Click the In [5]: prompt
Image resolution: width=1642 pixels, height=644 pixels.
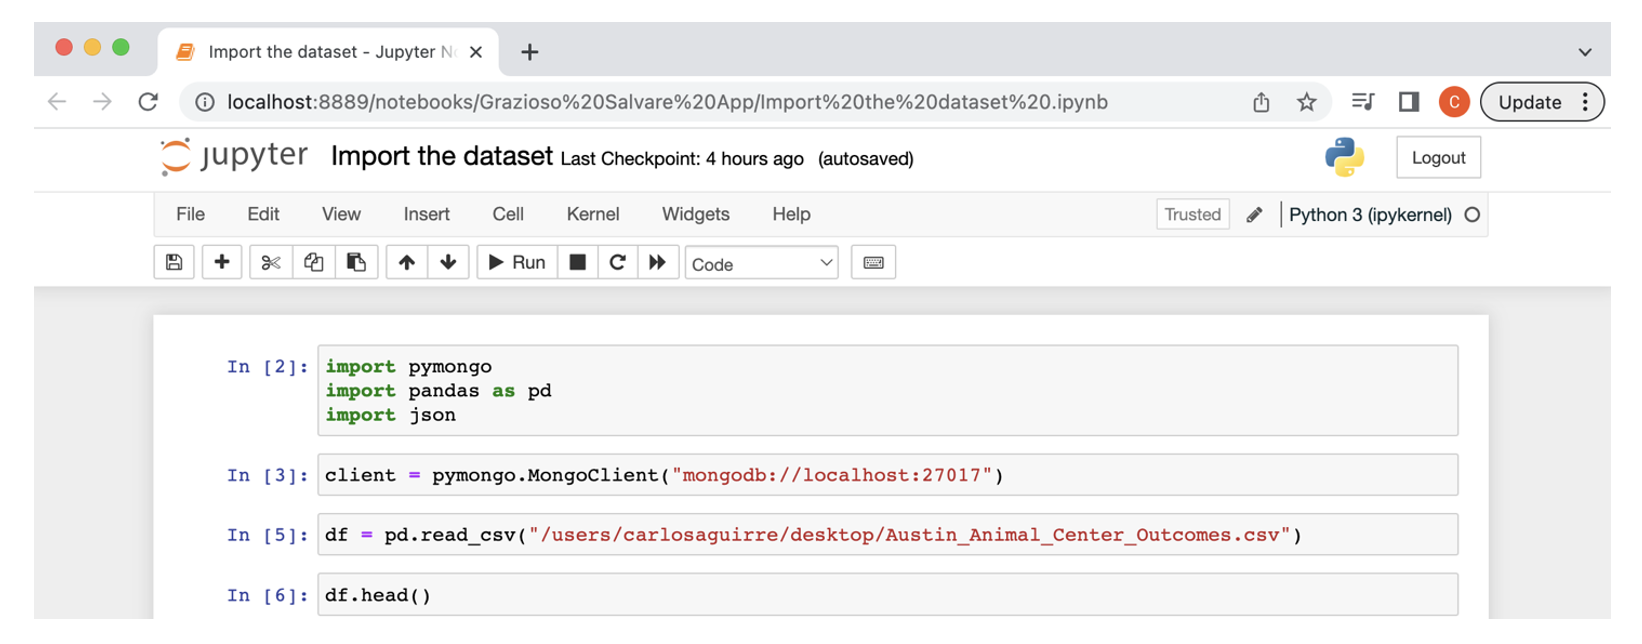point(267,535)
